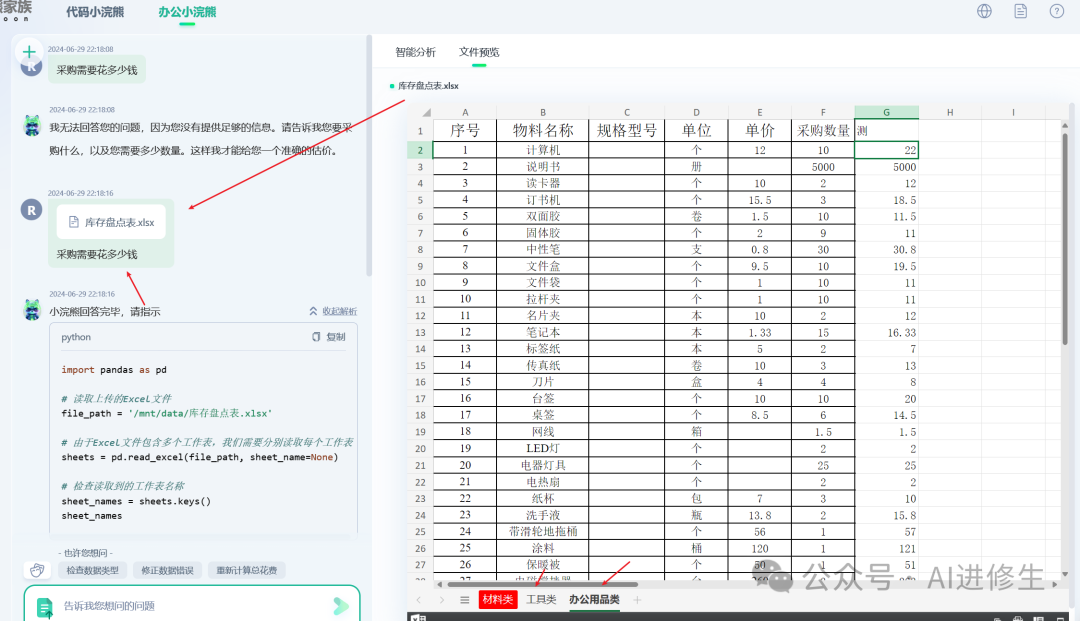Click the G2 cell showing 22

[886, 150]
